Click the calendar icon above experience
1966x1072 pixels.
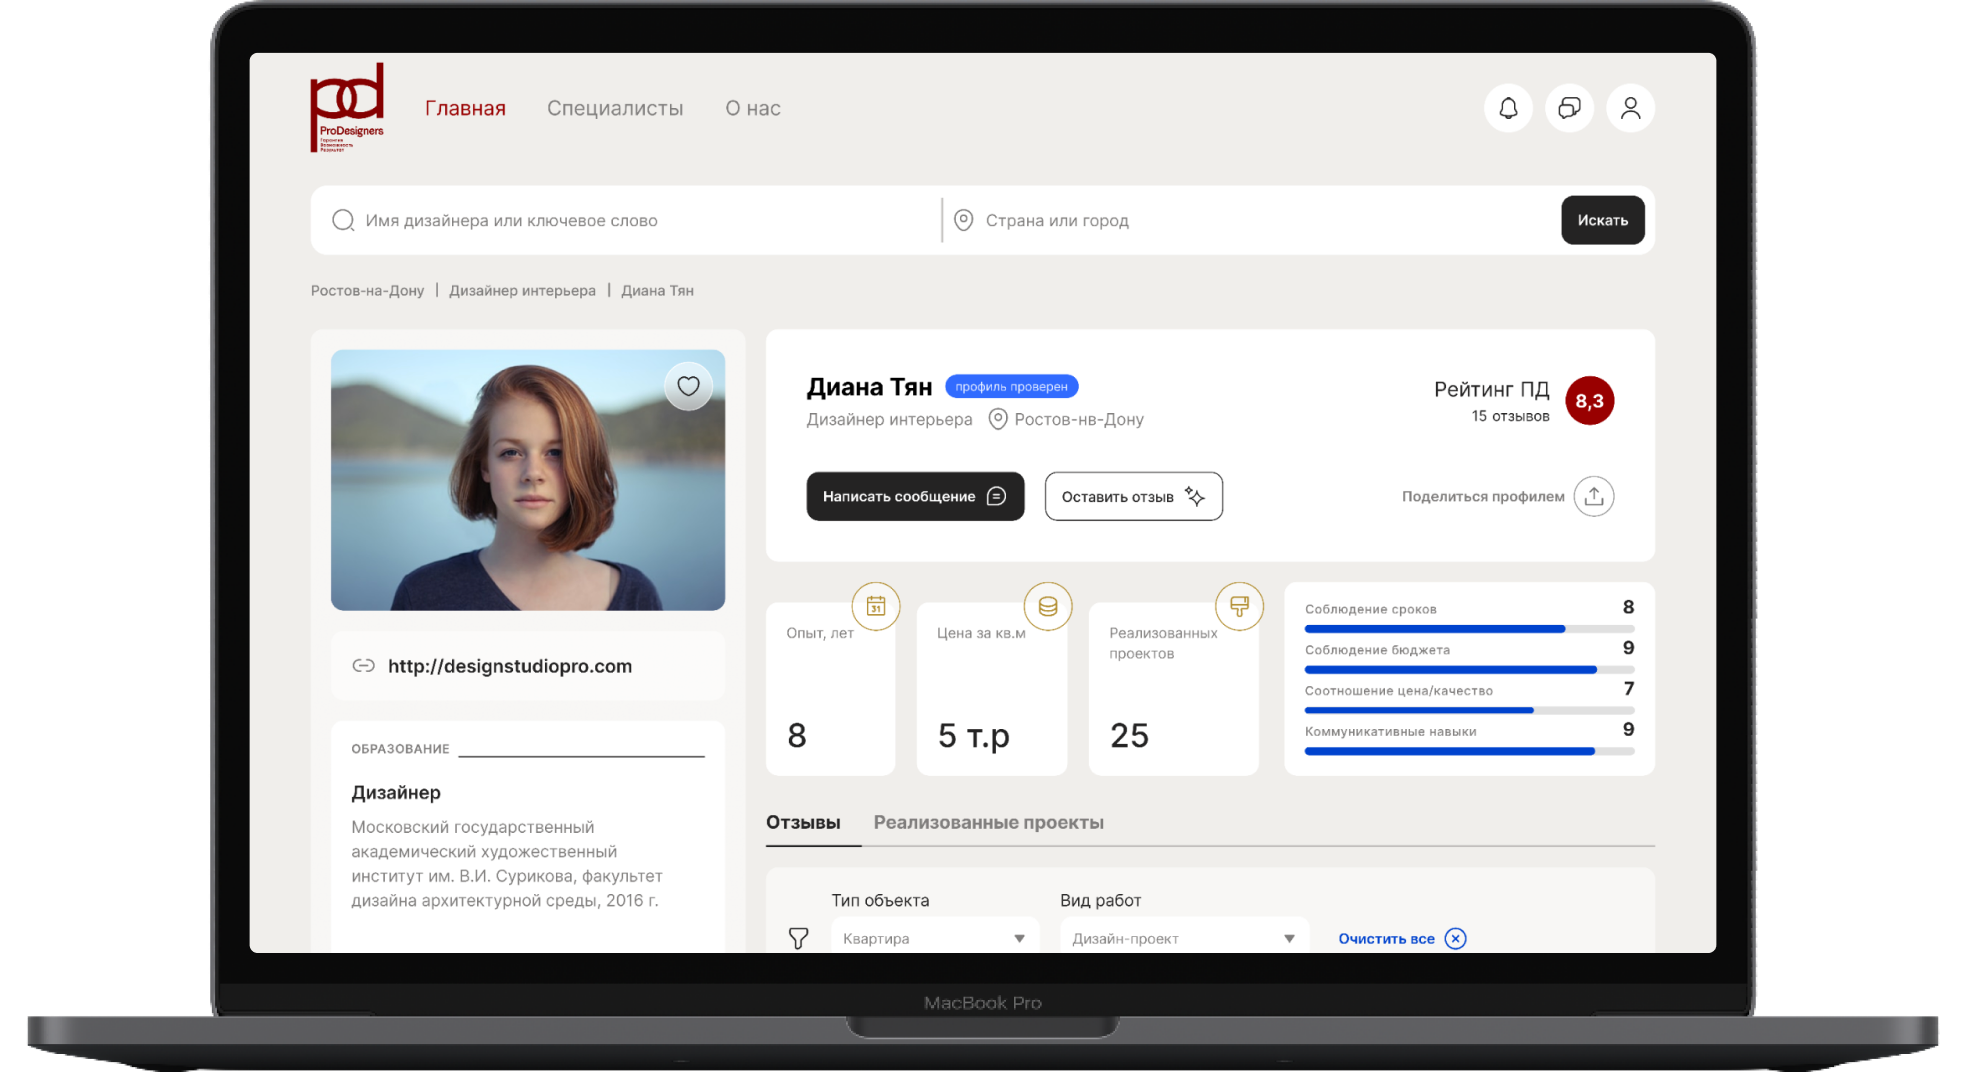pyautogui.click(x=875, y=606)
